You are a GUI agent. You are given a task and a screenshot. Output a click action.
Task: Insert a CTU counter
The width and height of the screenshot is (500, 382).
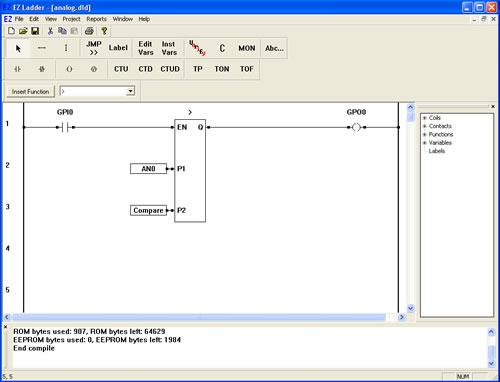[121, 69]
